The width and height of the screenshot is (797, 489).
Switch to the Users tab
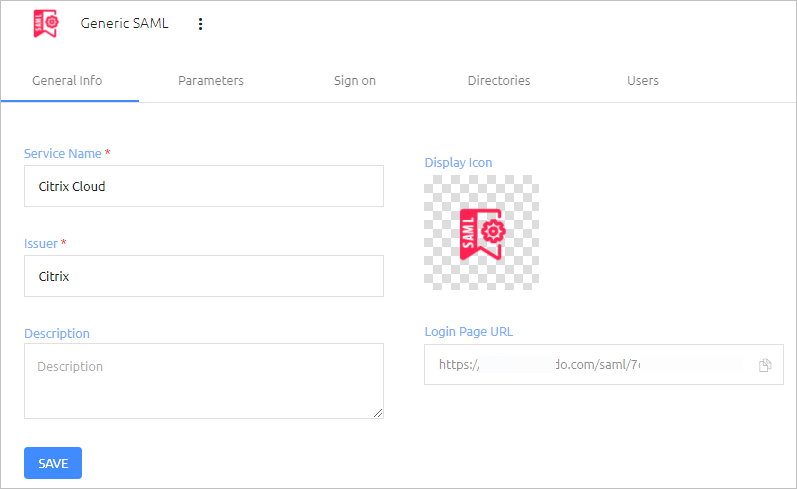pyautogui.click(x=642, y=81)
